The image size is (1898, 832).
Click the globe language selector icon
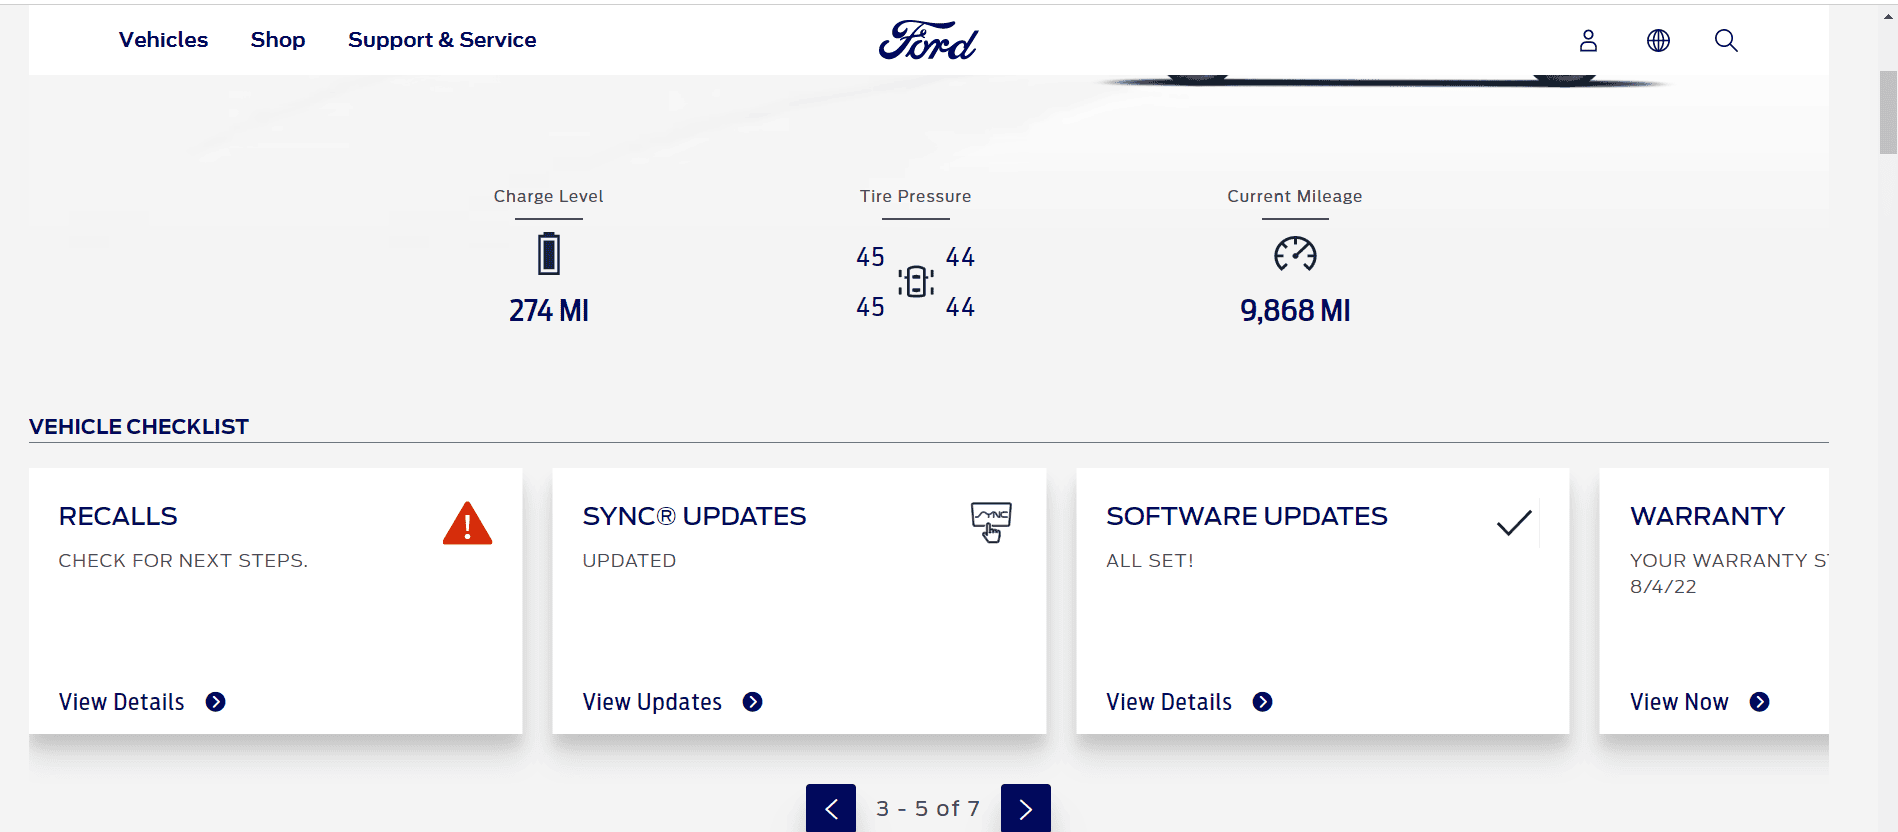click(x=1658, y=41)
